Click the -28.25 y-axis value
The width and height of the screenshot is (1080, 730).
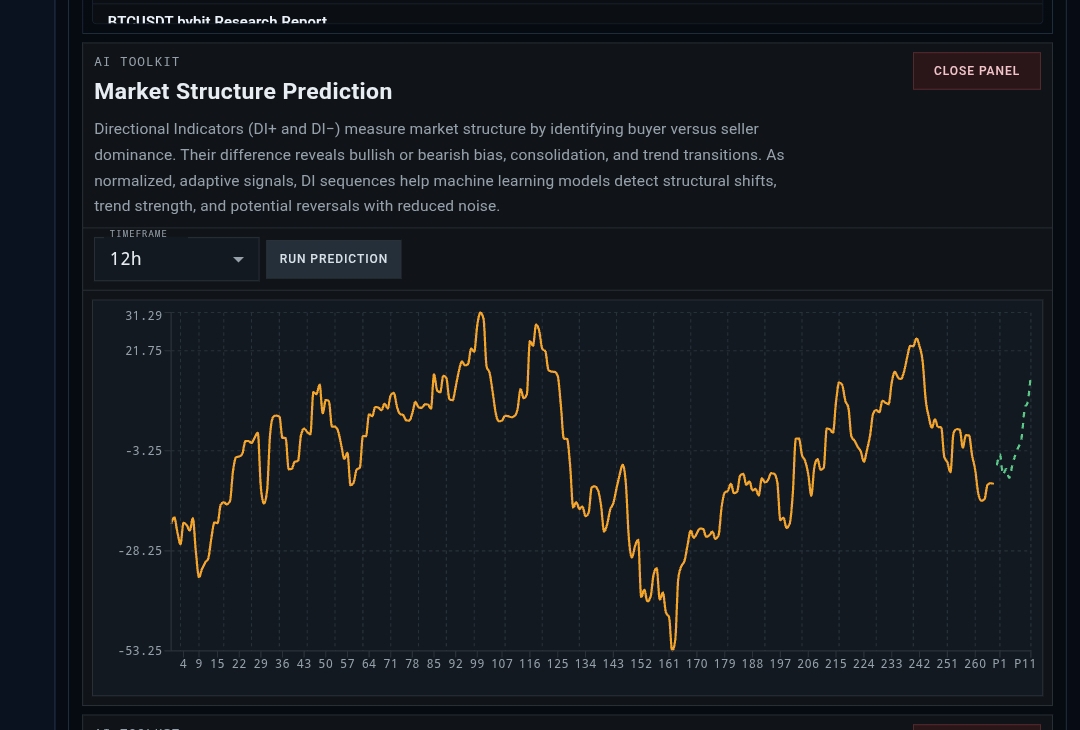140,550
